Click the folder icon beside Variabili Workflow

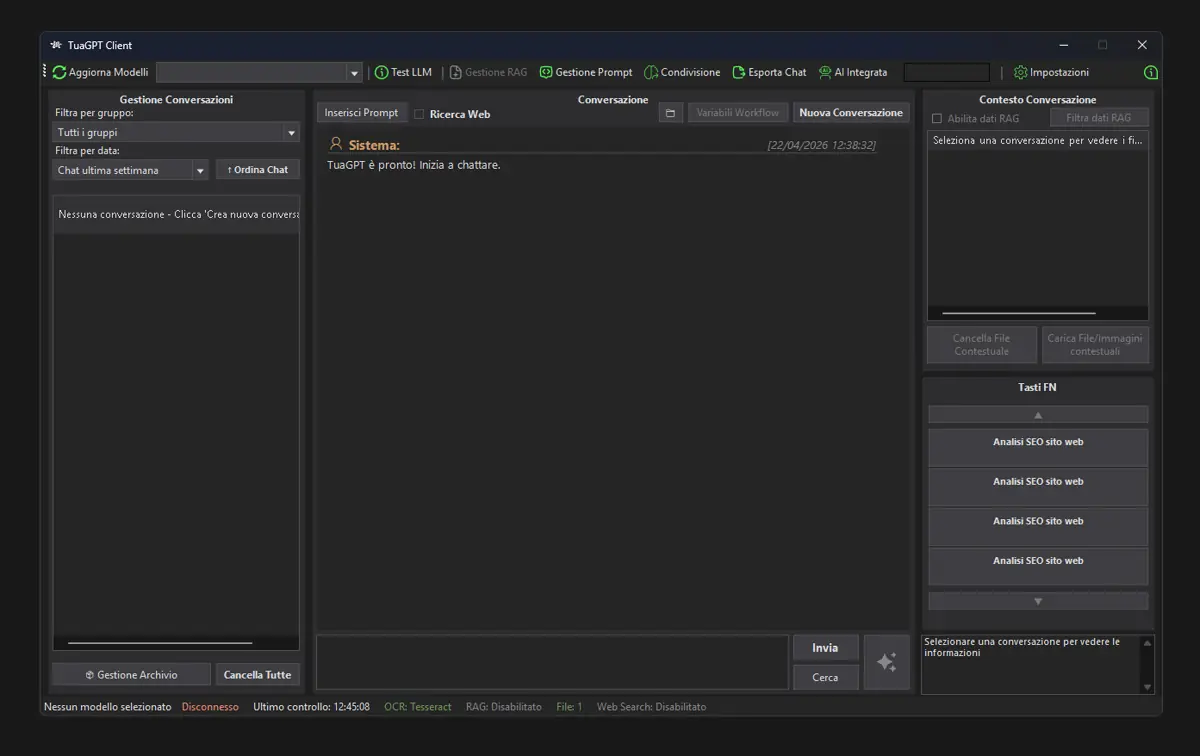pyautogui.click(x=671, y=113)
